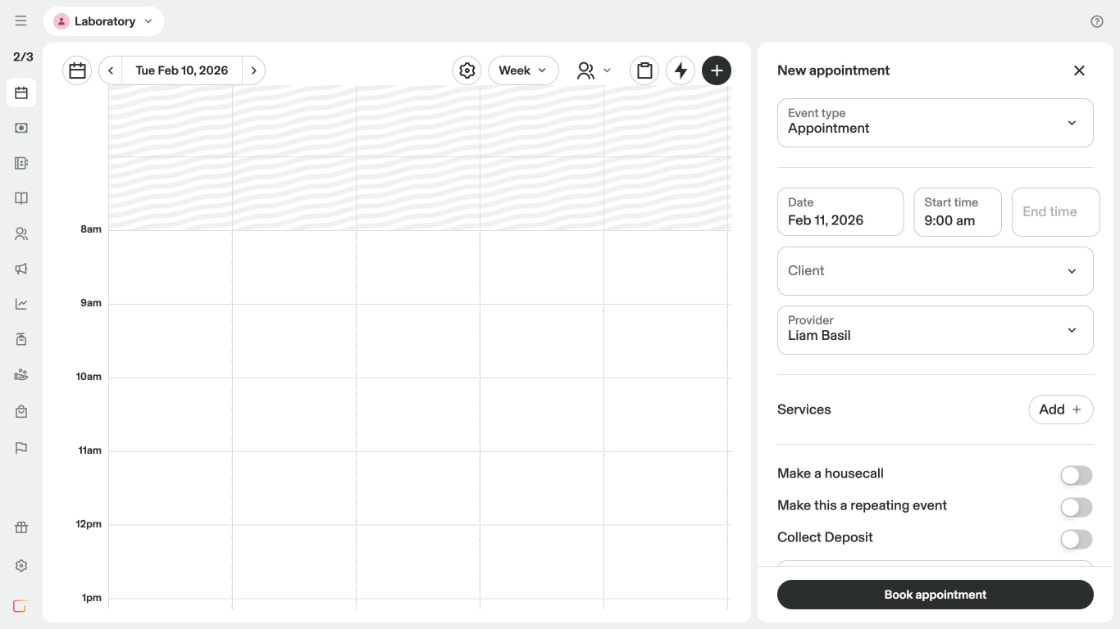The width and height of the screenshot is (1120, 629).
Task: Go to the next week
Action: 254,71
